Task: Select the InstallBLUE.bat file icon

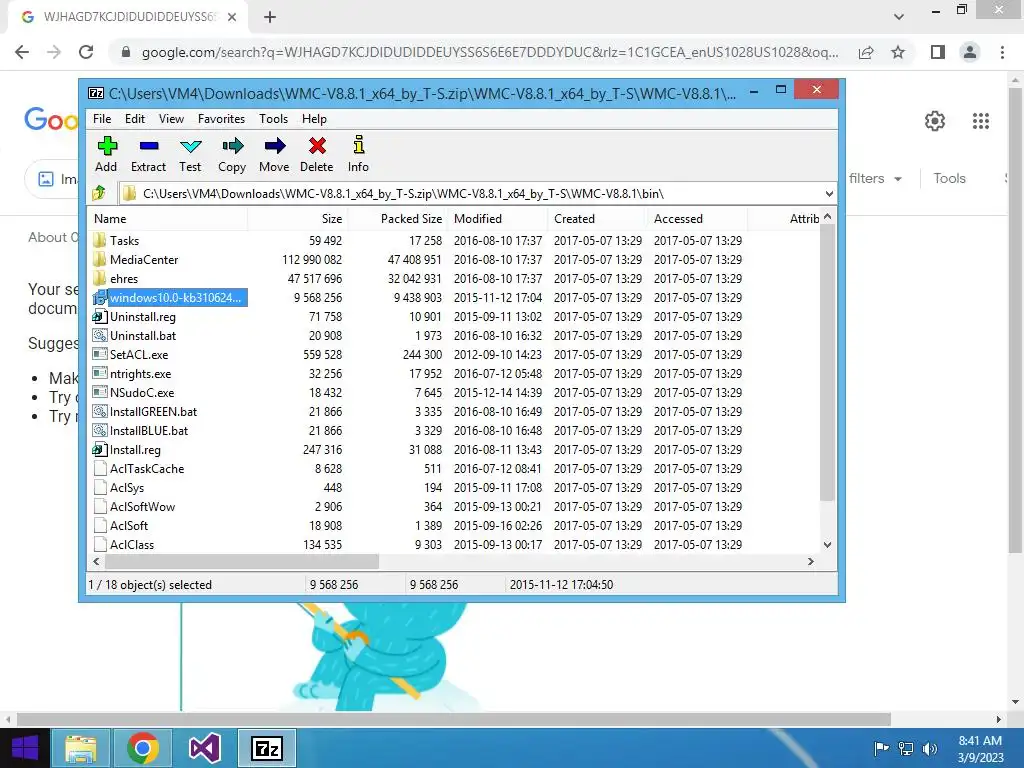Action: click(x=100, y=430)
